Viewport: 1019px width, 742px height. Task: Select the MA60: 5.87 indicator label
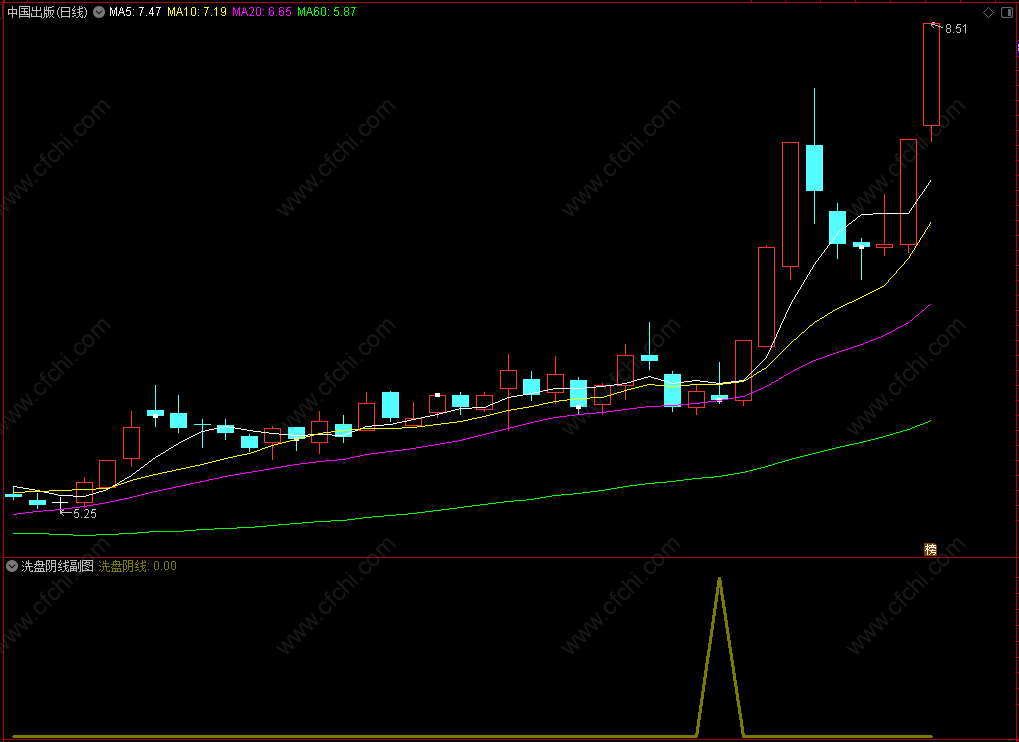click(327, 12)
